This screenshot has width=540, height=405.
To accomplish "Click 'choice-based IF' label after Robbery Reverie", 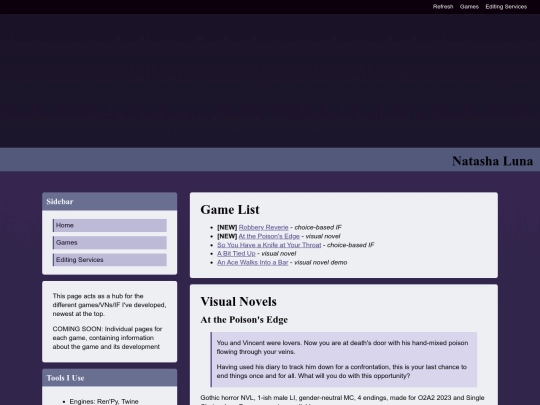I will pyautogui.click(x=318, y=227).
